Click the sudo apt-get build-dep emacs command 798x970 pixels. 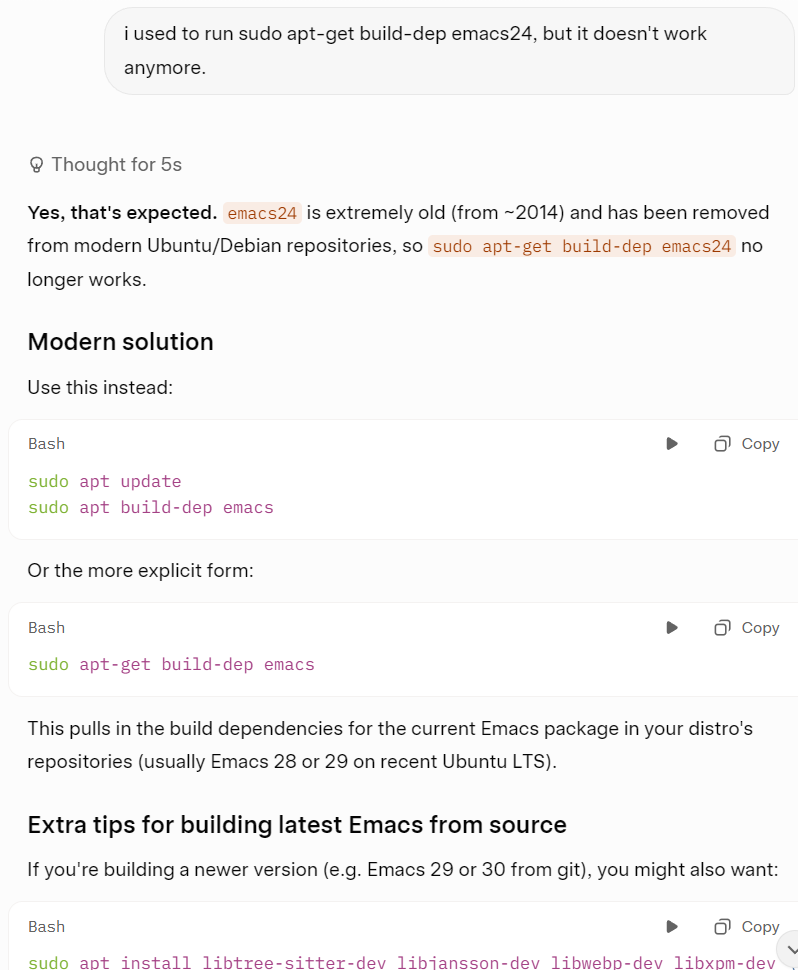171,664
